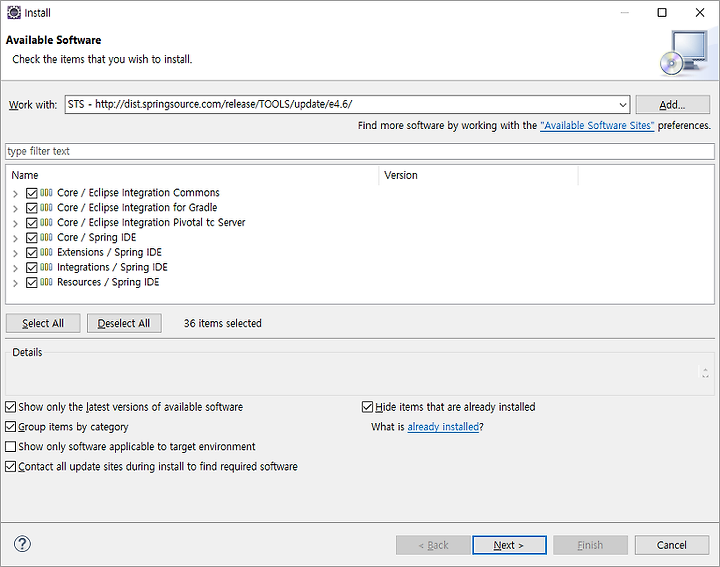Click category icon for Pivotal tc Server
This screenshot has height=567, width=720.
pyautogui.click(x=46, y=223)
